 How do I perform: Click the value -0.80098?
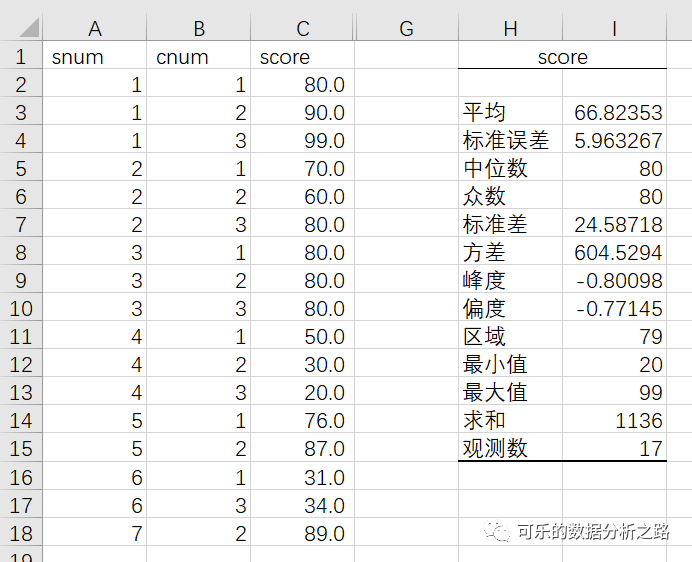coord(614,280)
